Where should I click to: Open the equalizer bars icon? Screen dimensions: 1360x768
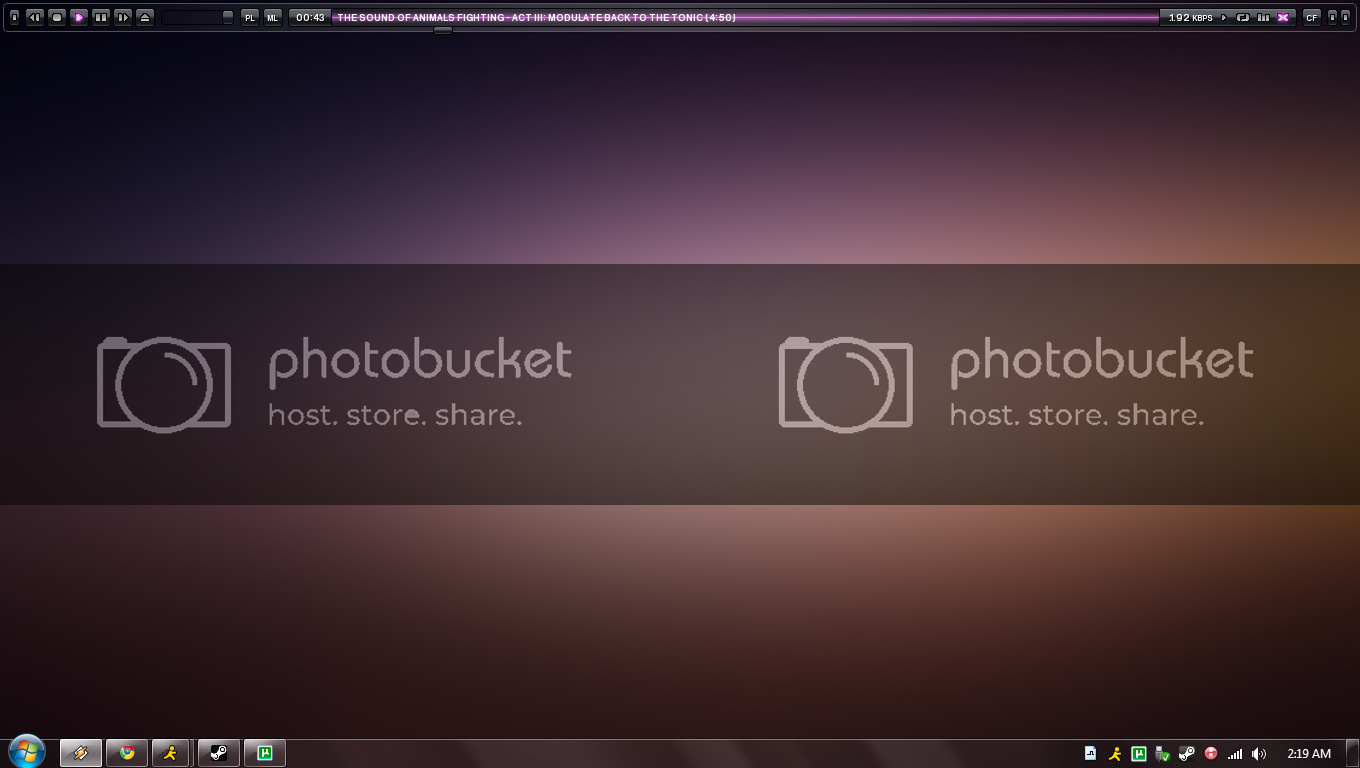(x=1263, y=17)
